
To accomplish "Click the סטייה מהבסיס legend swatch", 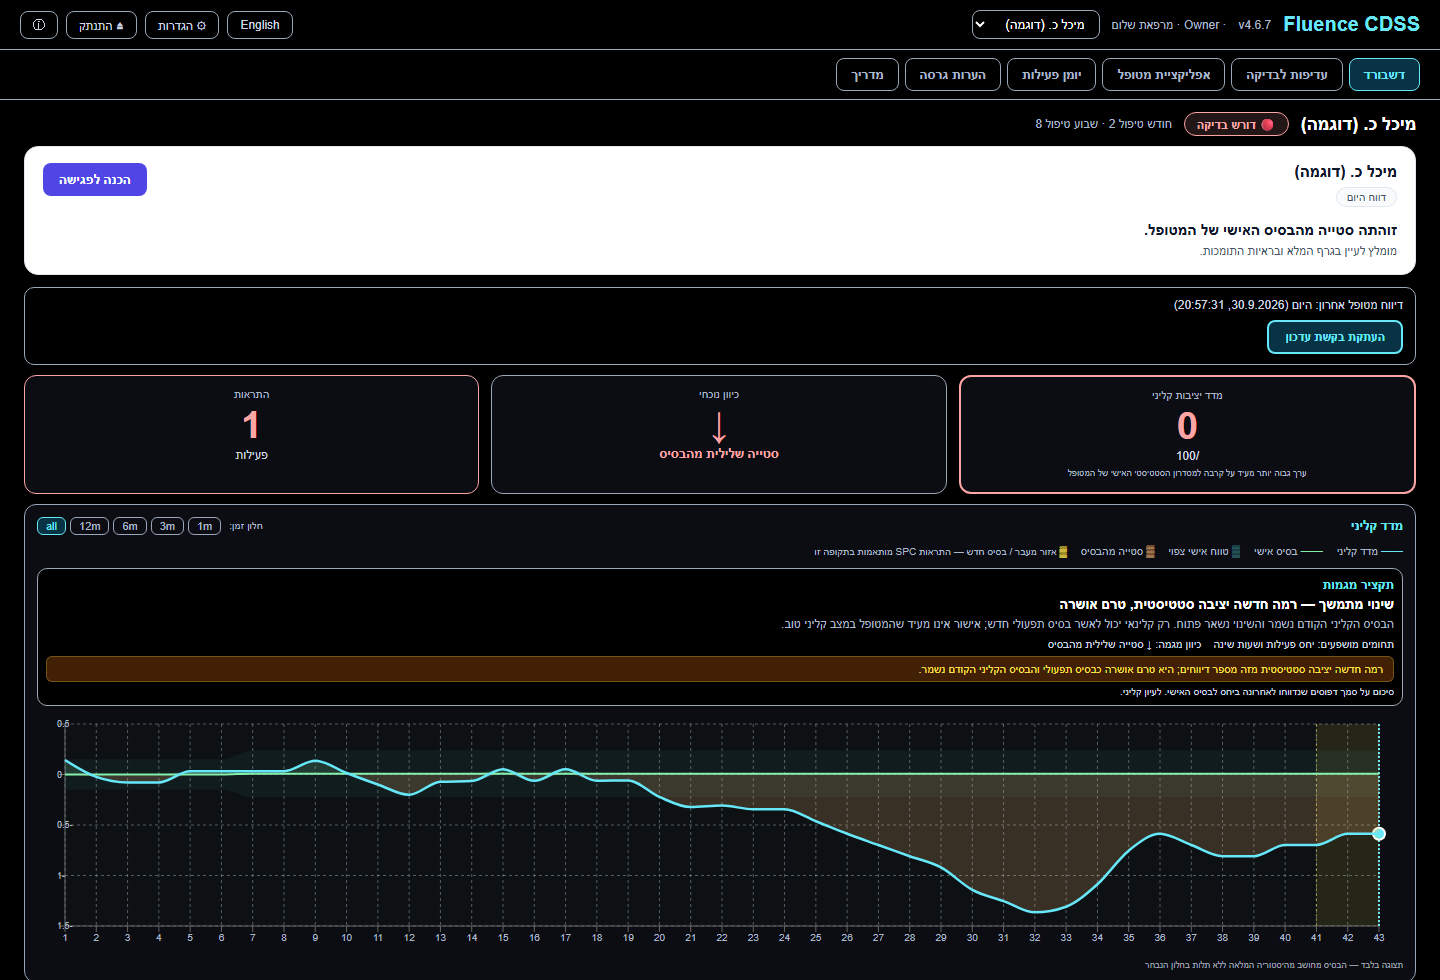I will tap(1150, 552).
